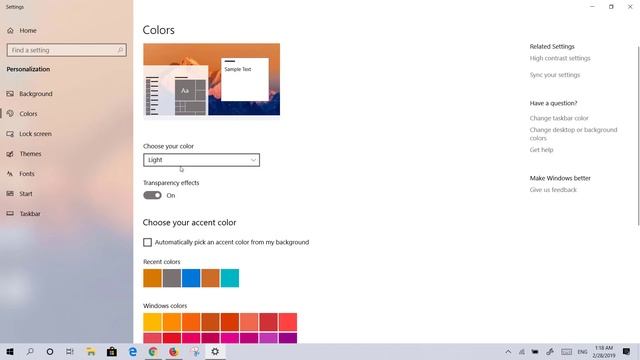Pick the blue recent color swatch

click(x=191, y=278)
